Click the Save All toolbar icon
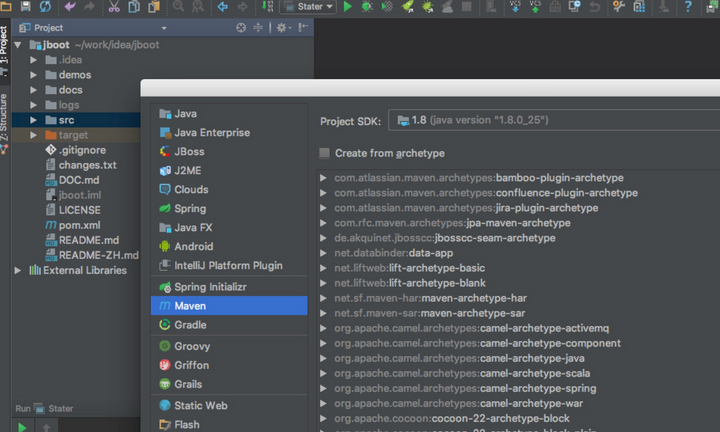Screen dimensions: 720x432 pos(25,6)
